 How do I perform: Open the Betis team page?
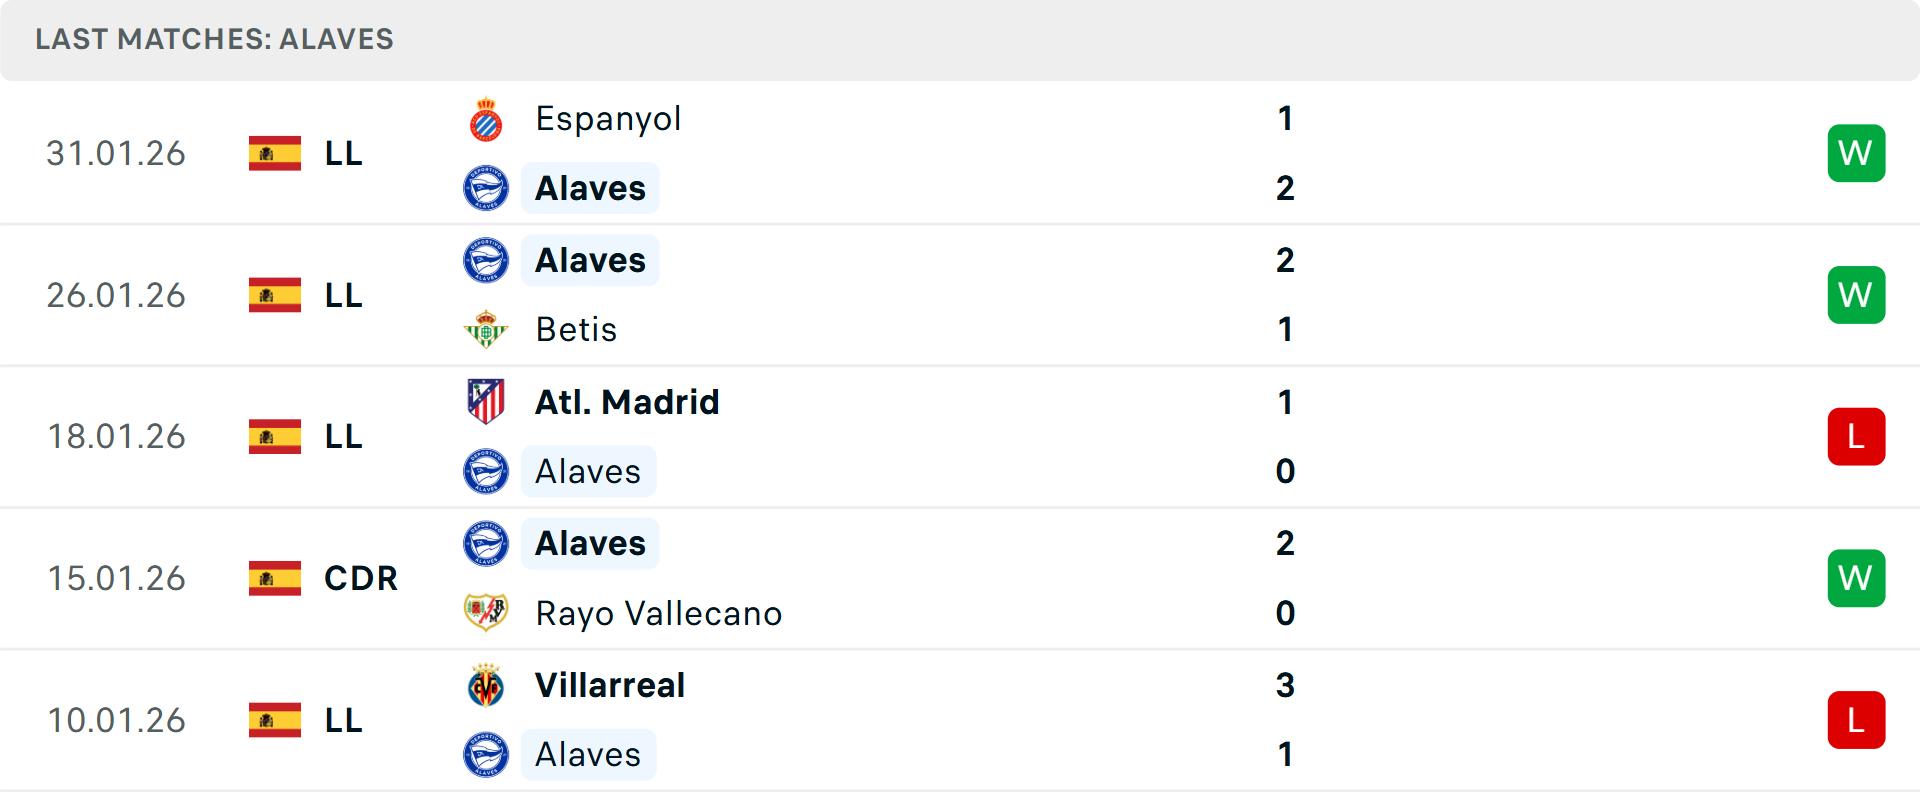coord(576,329)
